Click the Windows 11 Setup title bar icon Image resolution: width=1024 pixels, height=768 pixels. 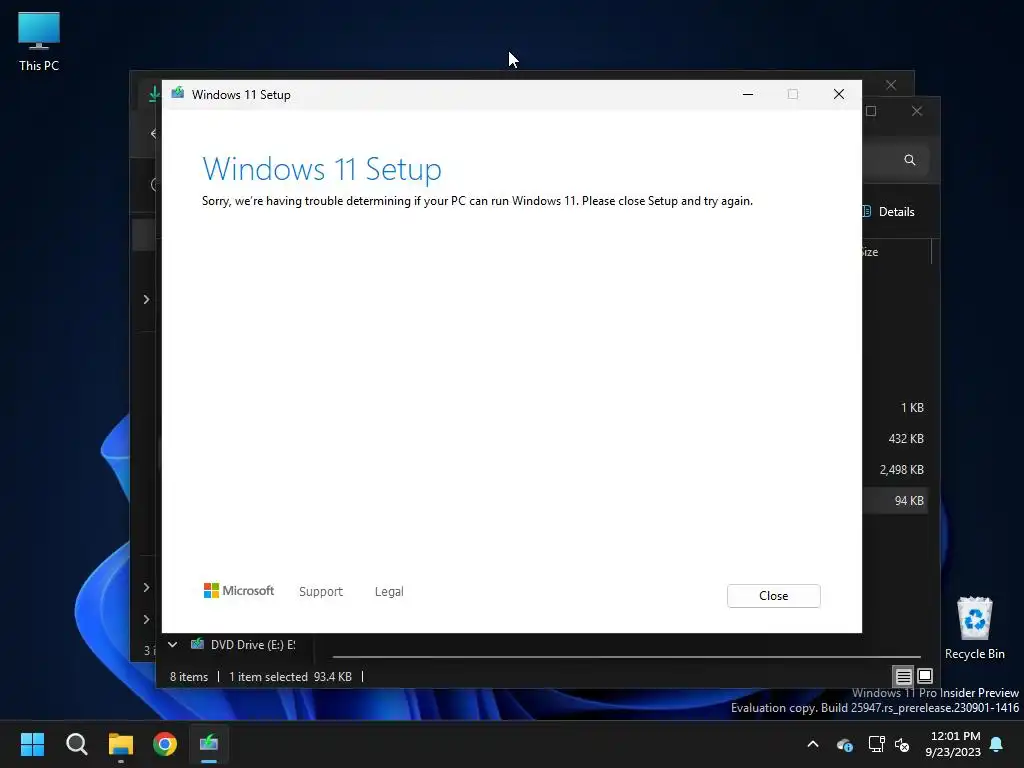coord(178,93)
